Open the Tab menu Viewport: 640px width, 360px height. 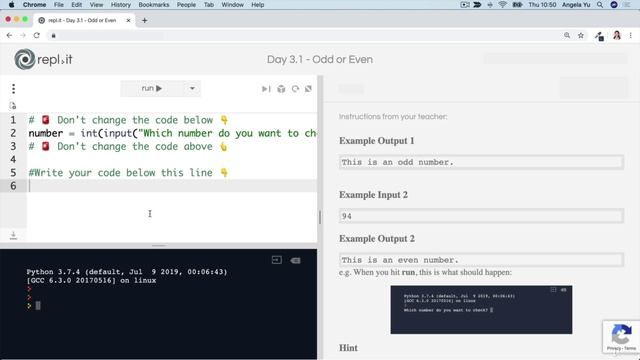209,5
